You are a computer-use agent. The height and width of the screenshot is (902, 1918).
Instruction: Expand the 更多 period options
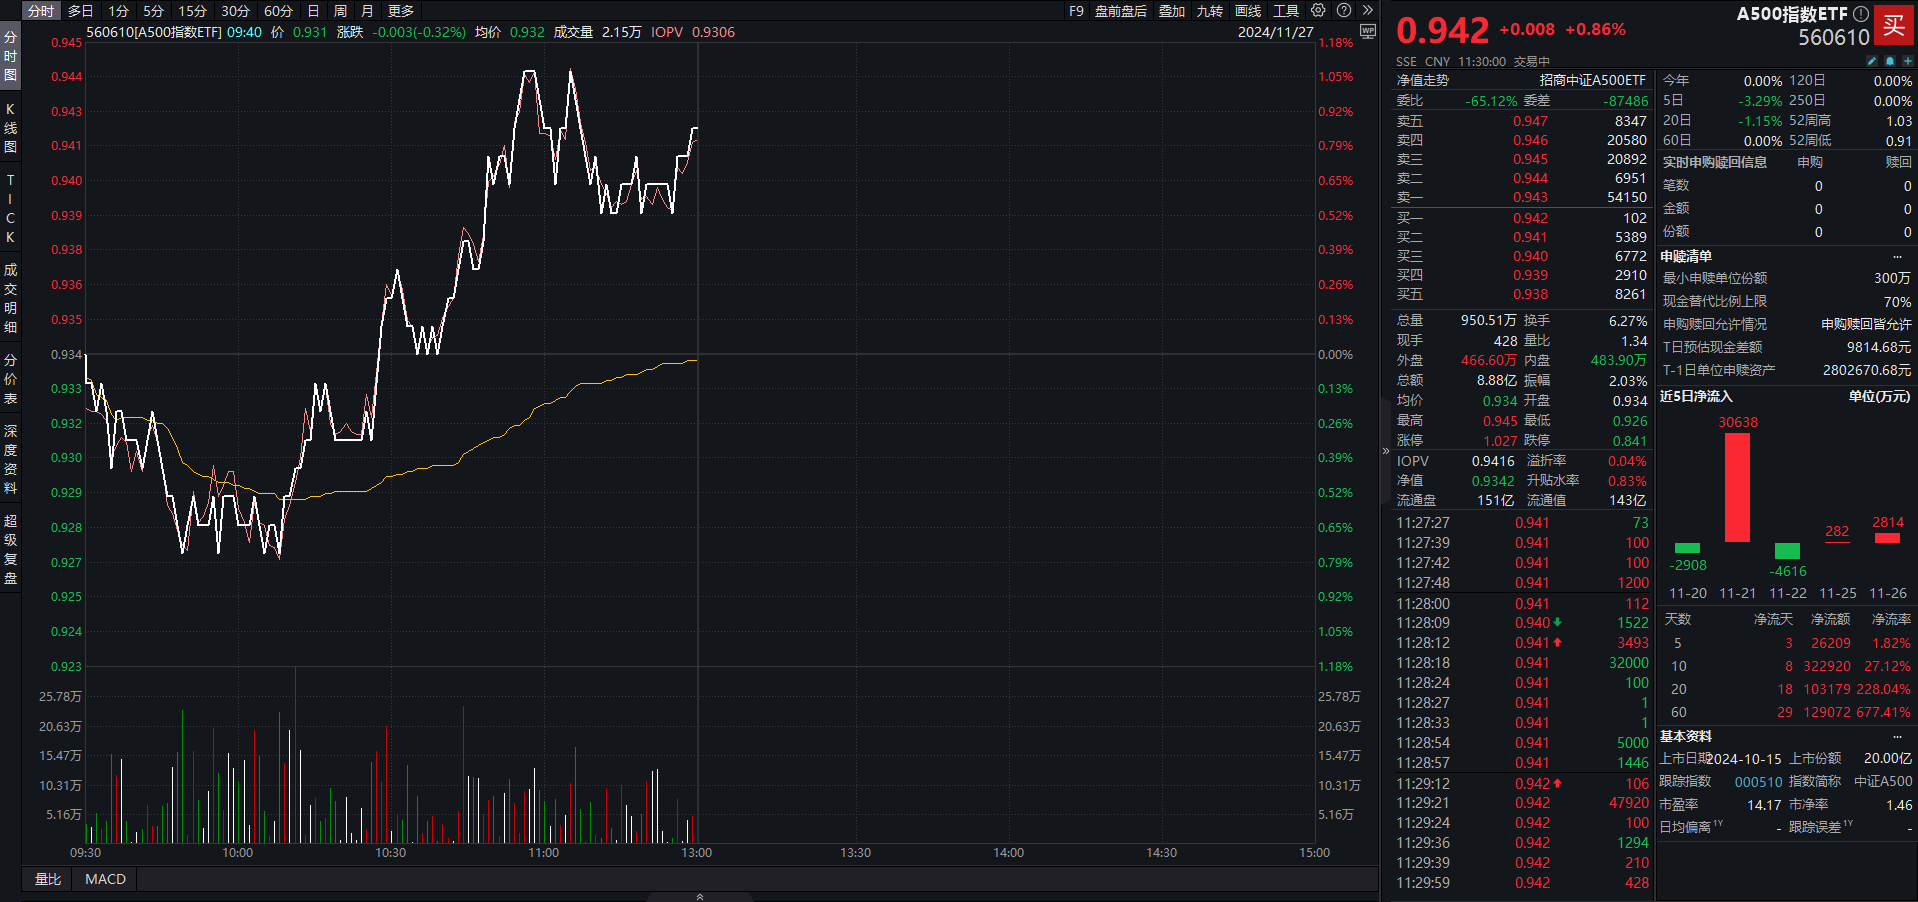pos(400,11)
